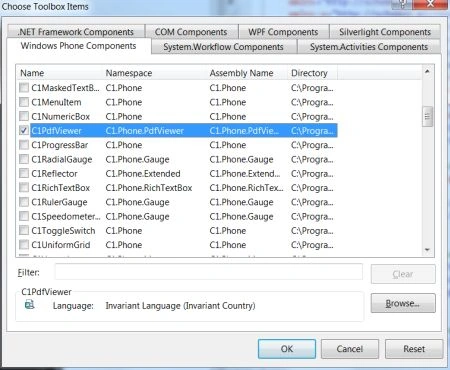This screenshot has width=450, height=370.
Task: Sort by Directory column header
Action: [x=312, y=73]
